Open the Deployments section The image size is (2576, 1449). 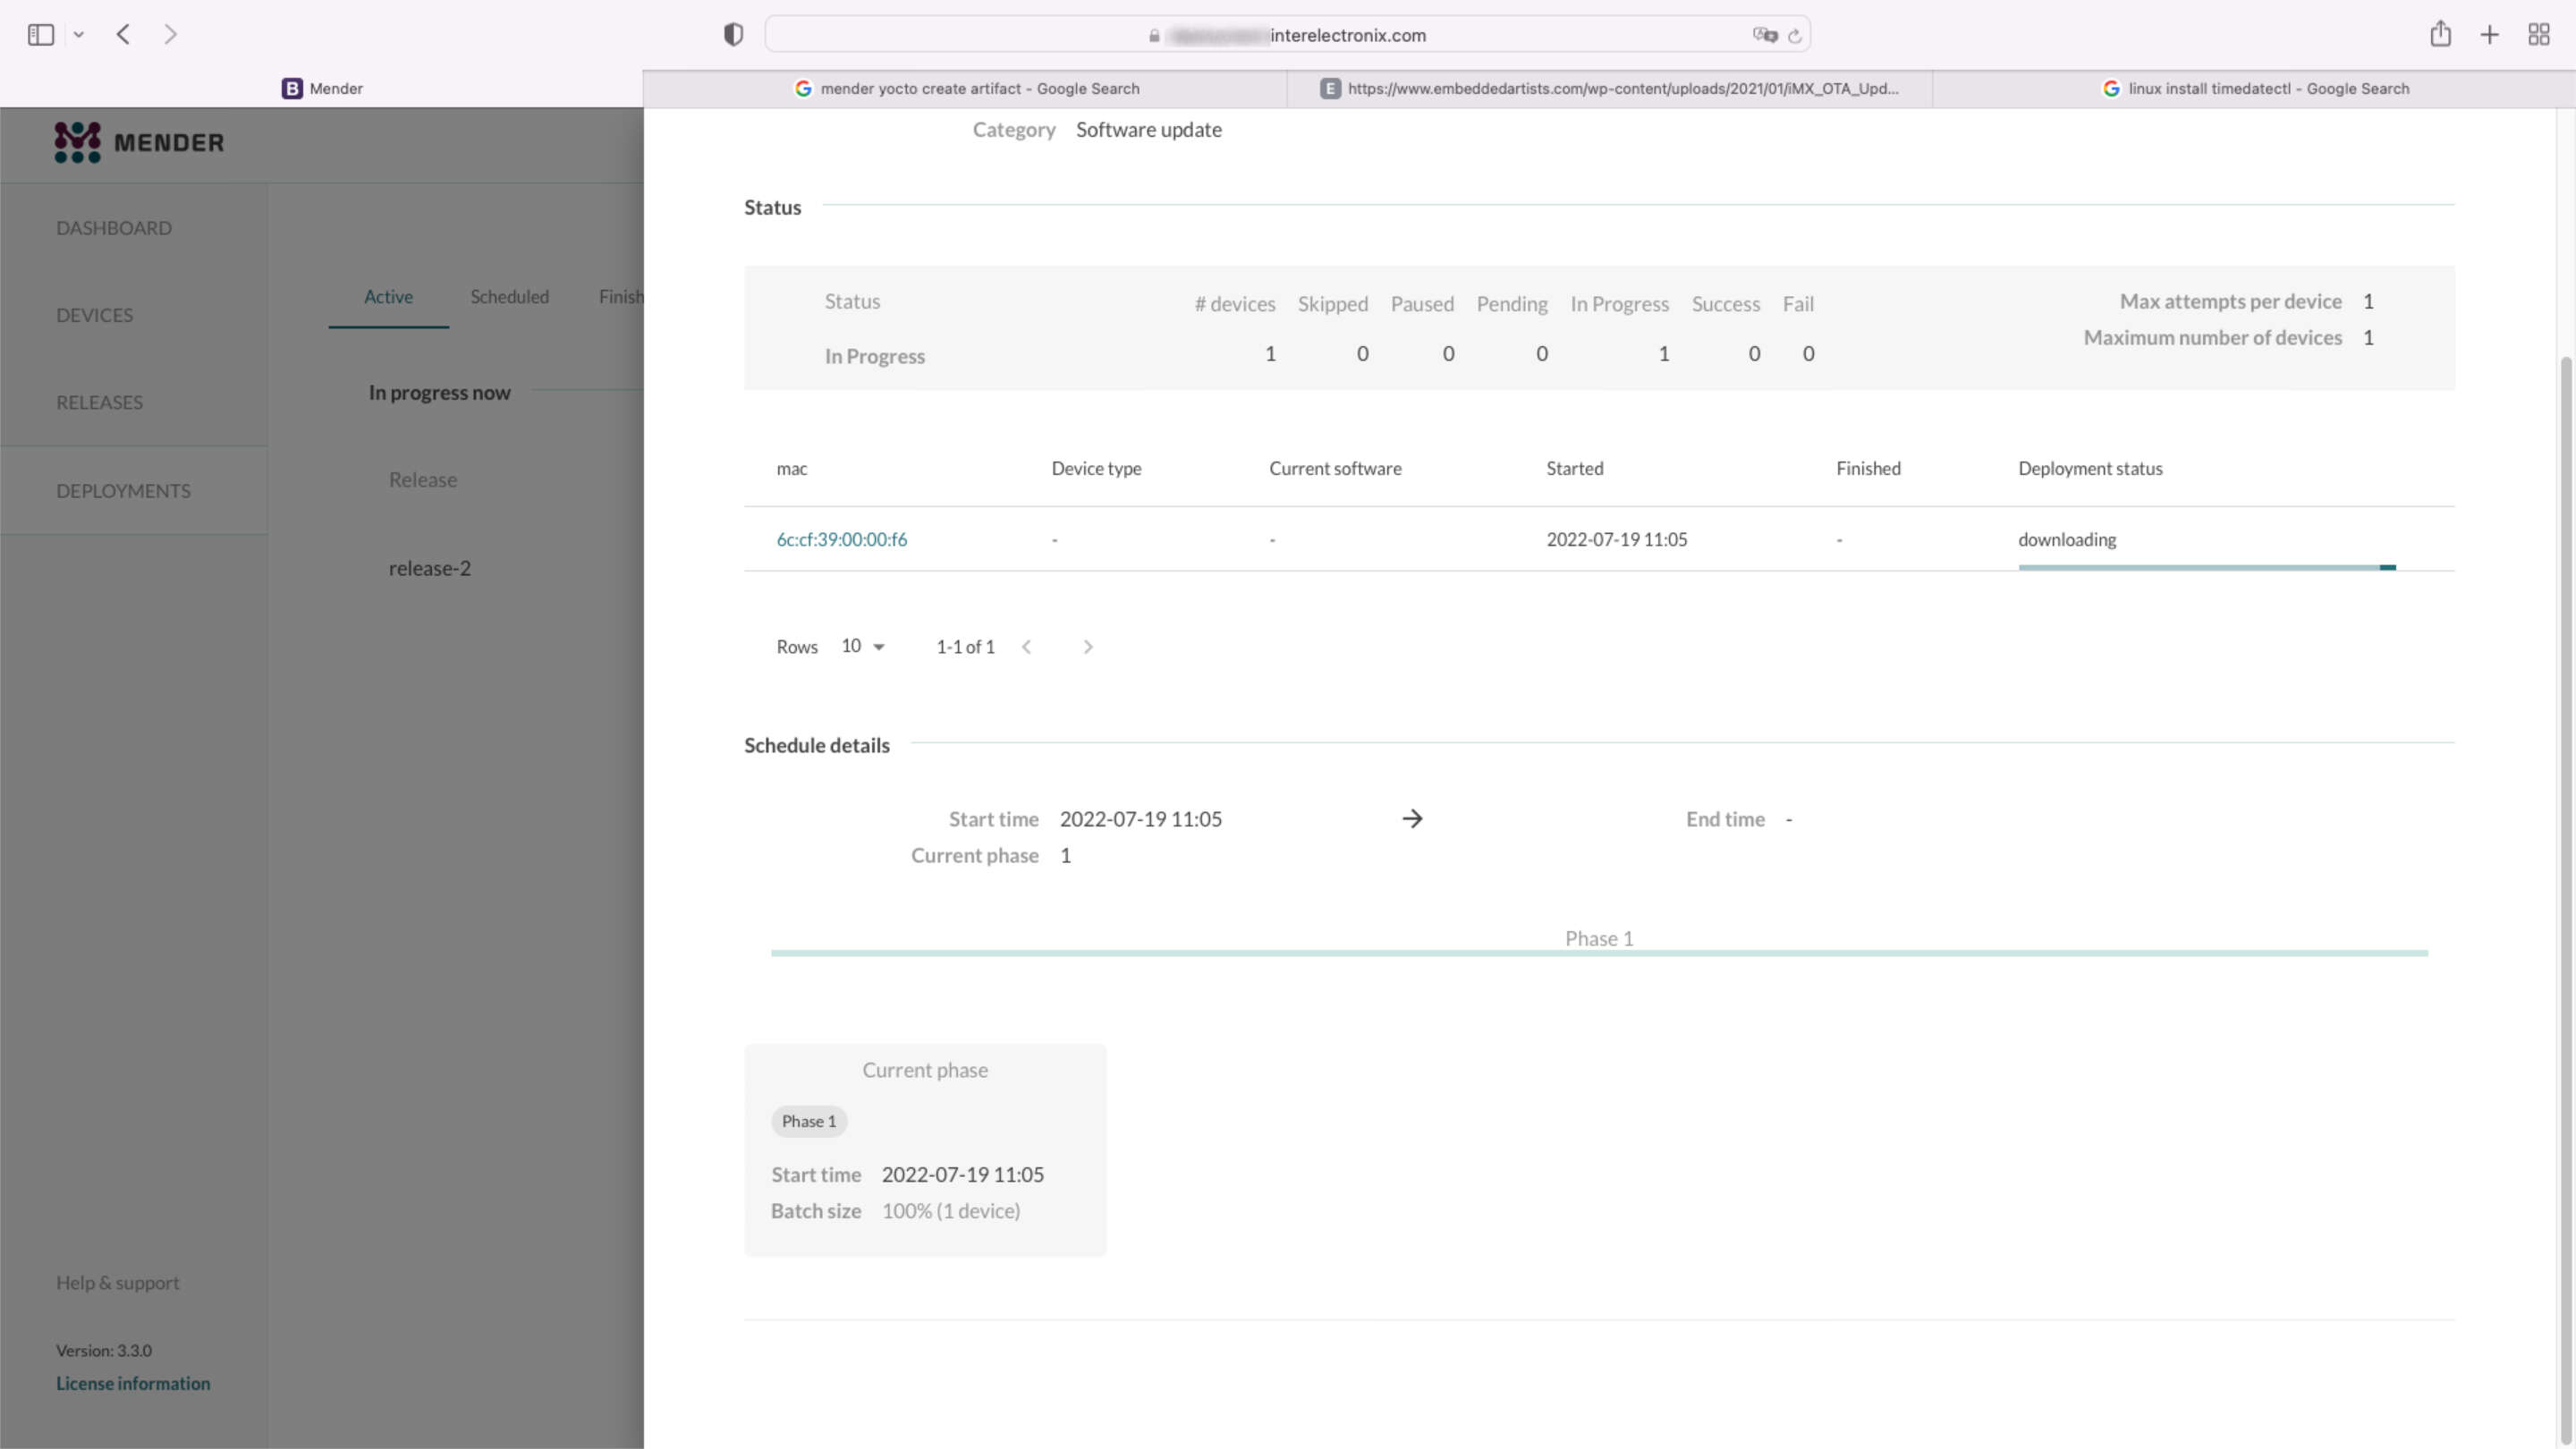[122, 488]
